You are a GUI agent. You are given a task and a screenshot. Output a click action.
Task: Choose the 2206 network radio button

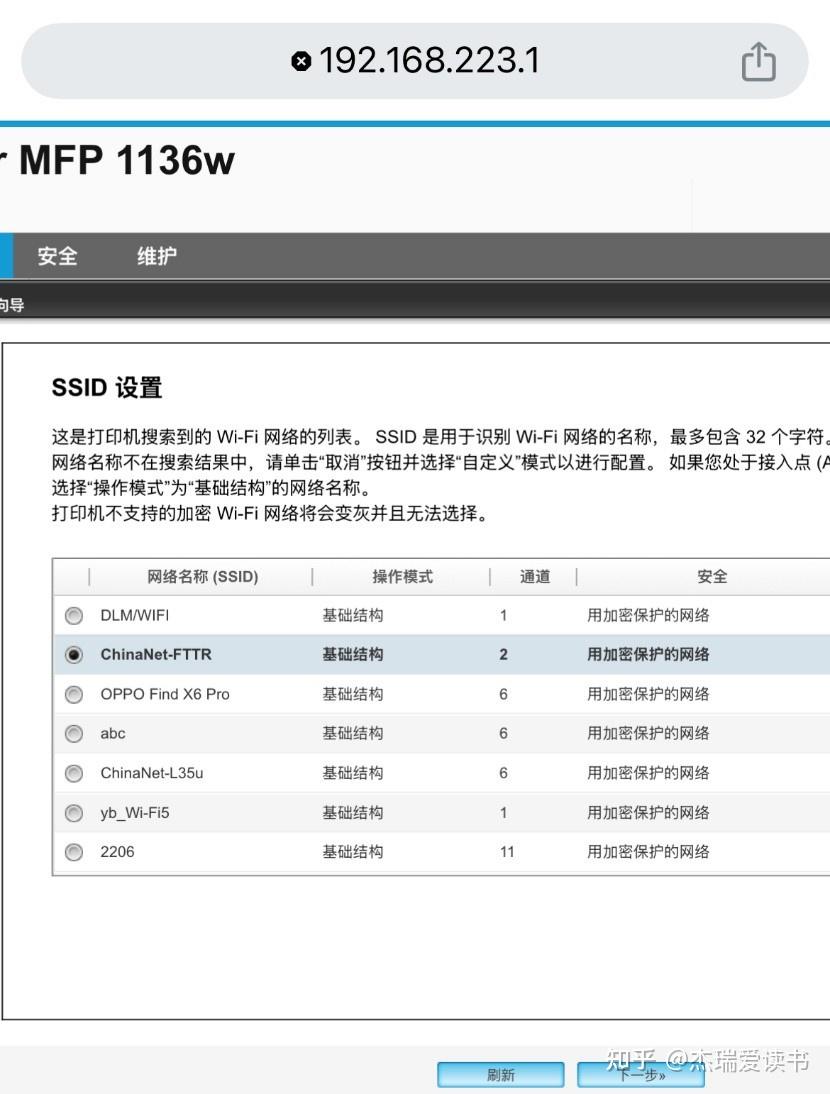(73, 852)
